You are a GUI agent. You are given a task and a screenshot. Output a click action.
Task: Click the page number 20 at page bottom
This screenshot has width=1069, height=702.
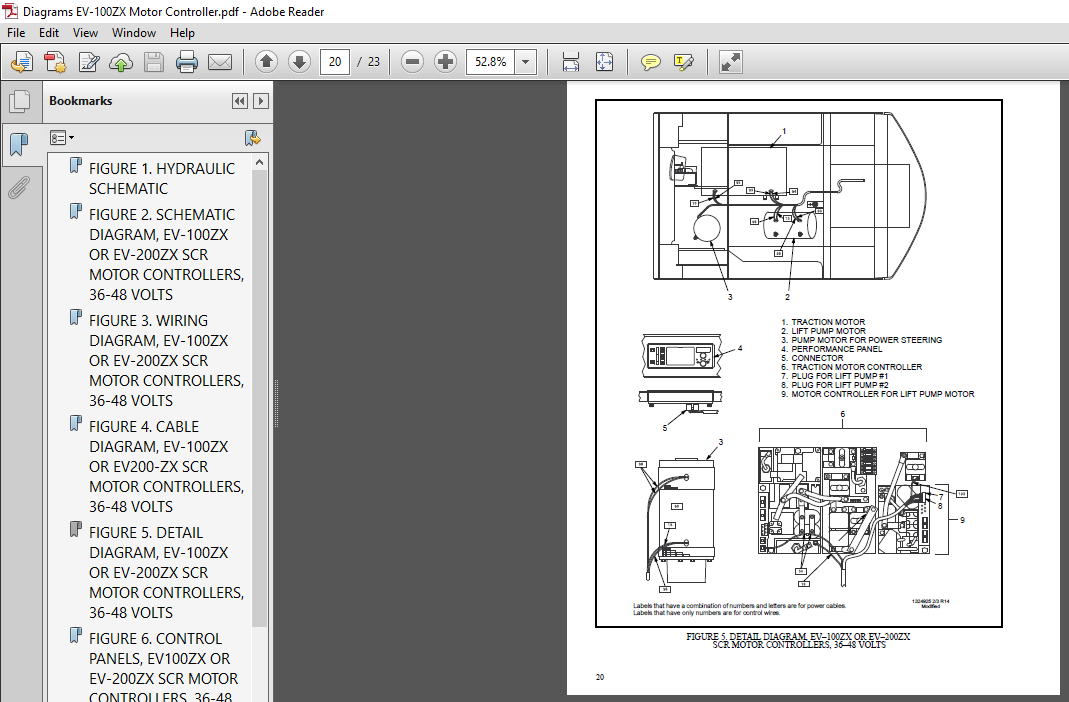coord(600,677)
